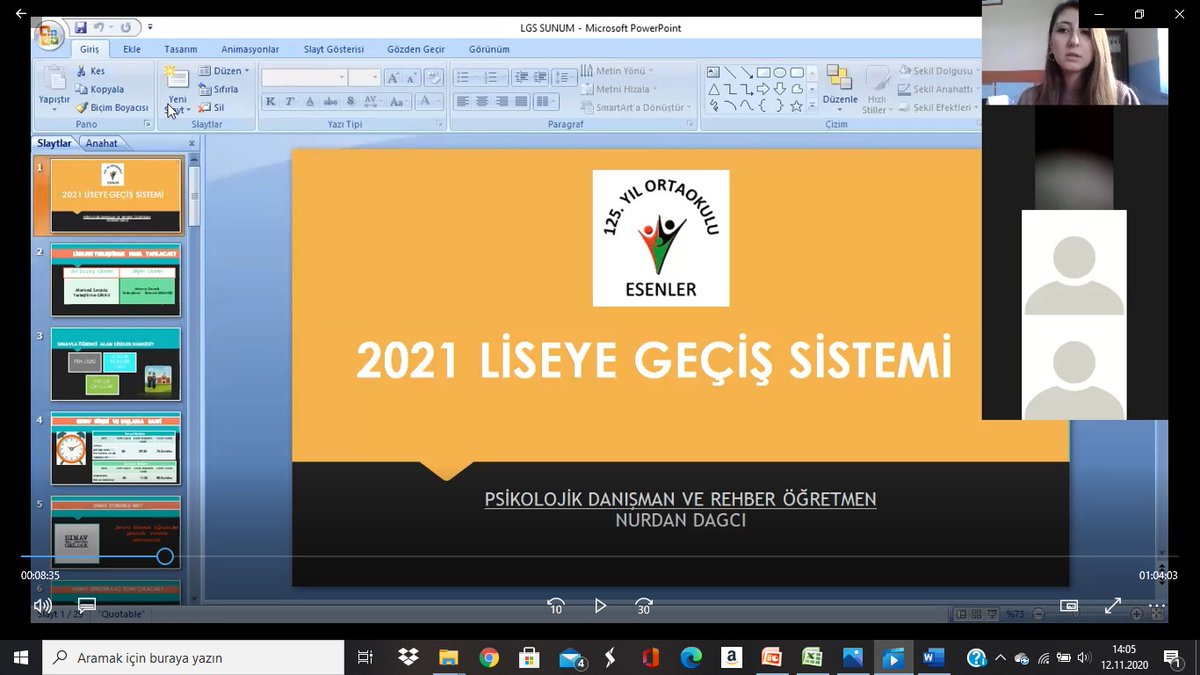Click the player volume speaker icon
The height and width of the screenshot is (675, 1200).
43,605
